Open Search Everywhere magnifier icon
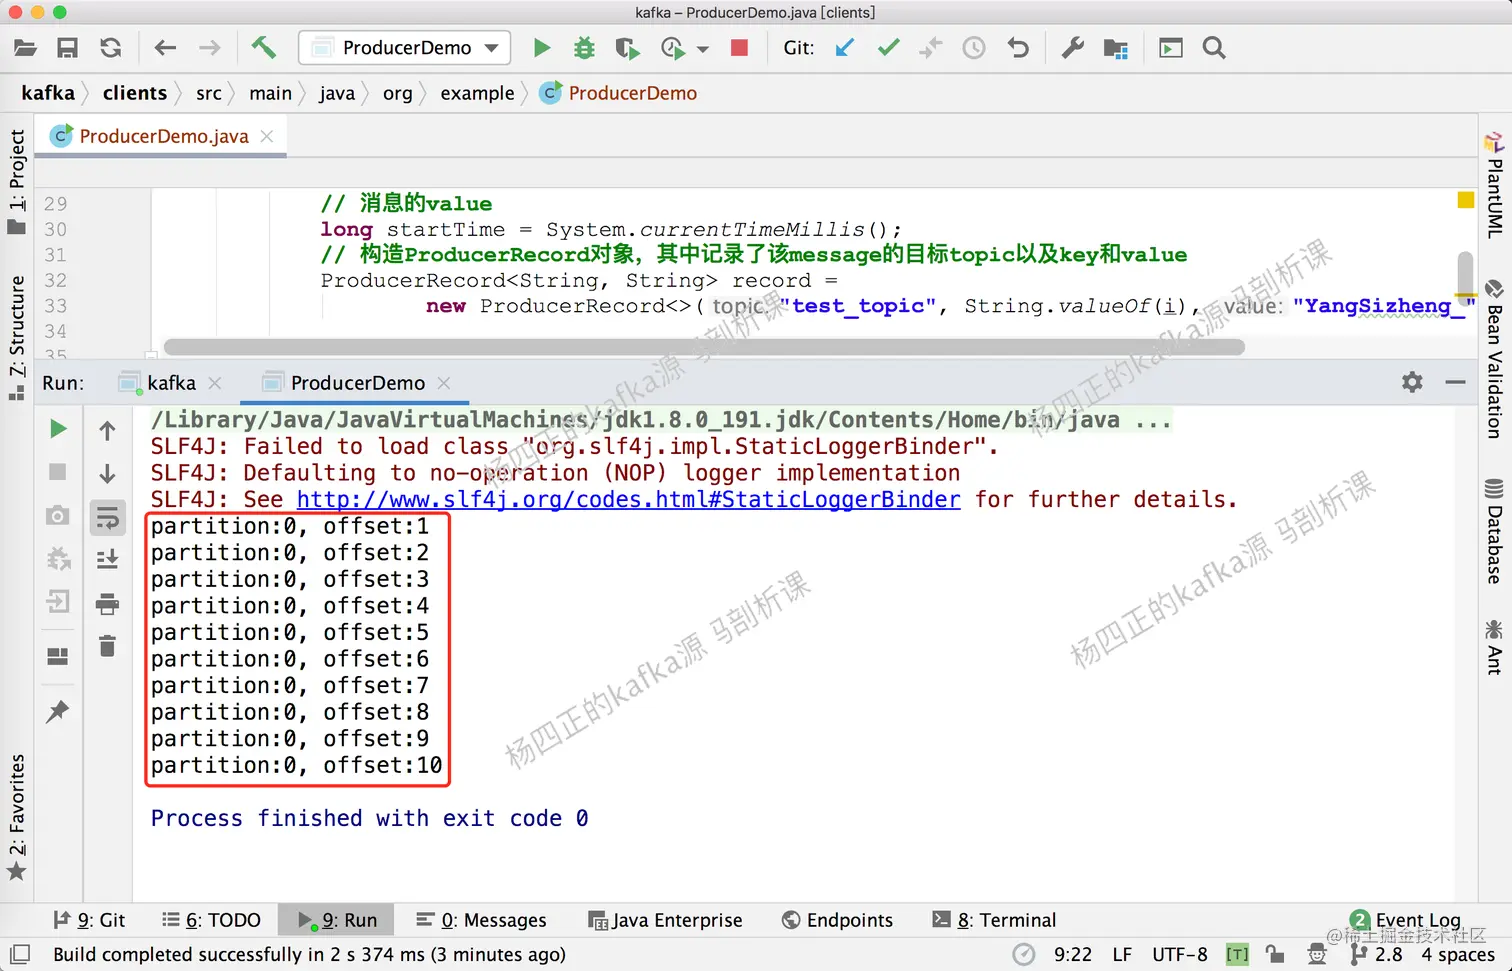This screenshot has height=971, width=1512. [x=1214, y=48]
